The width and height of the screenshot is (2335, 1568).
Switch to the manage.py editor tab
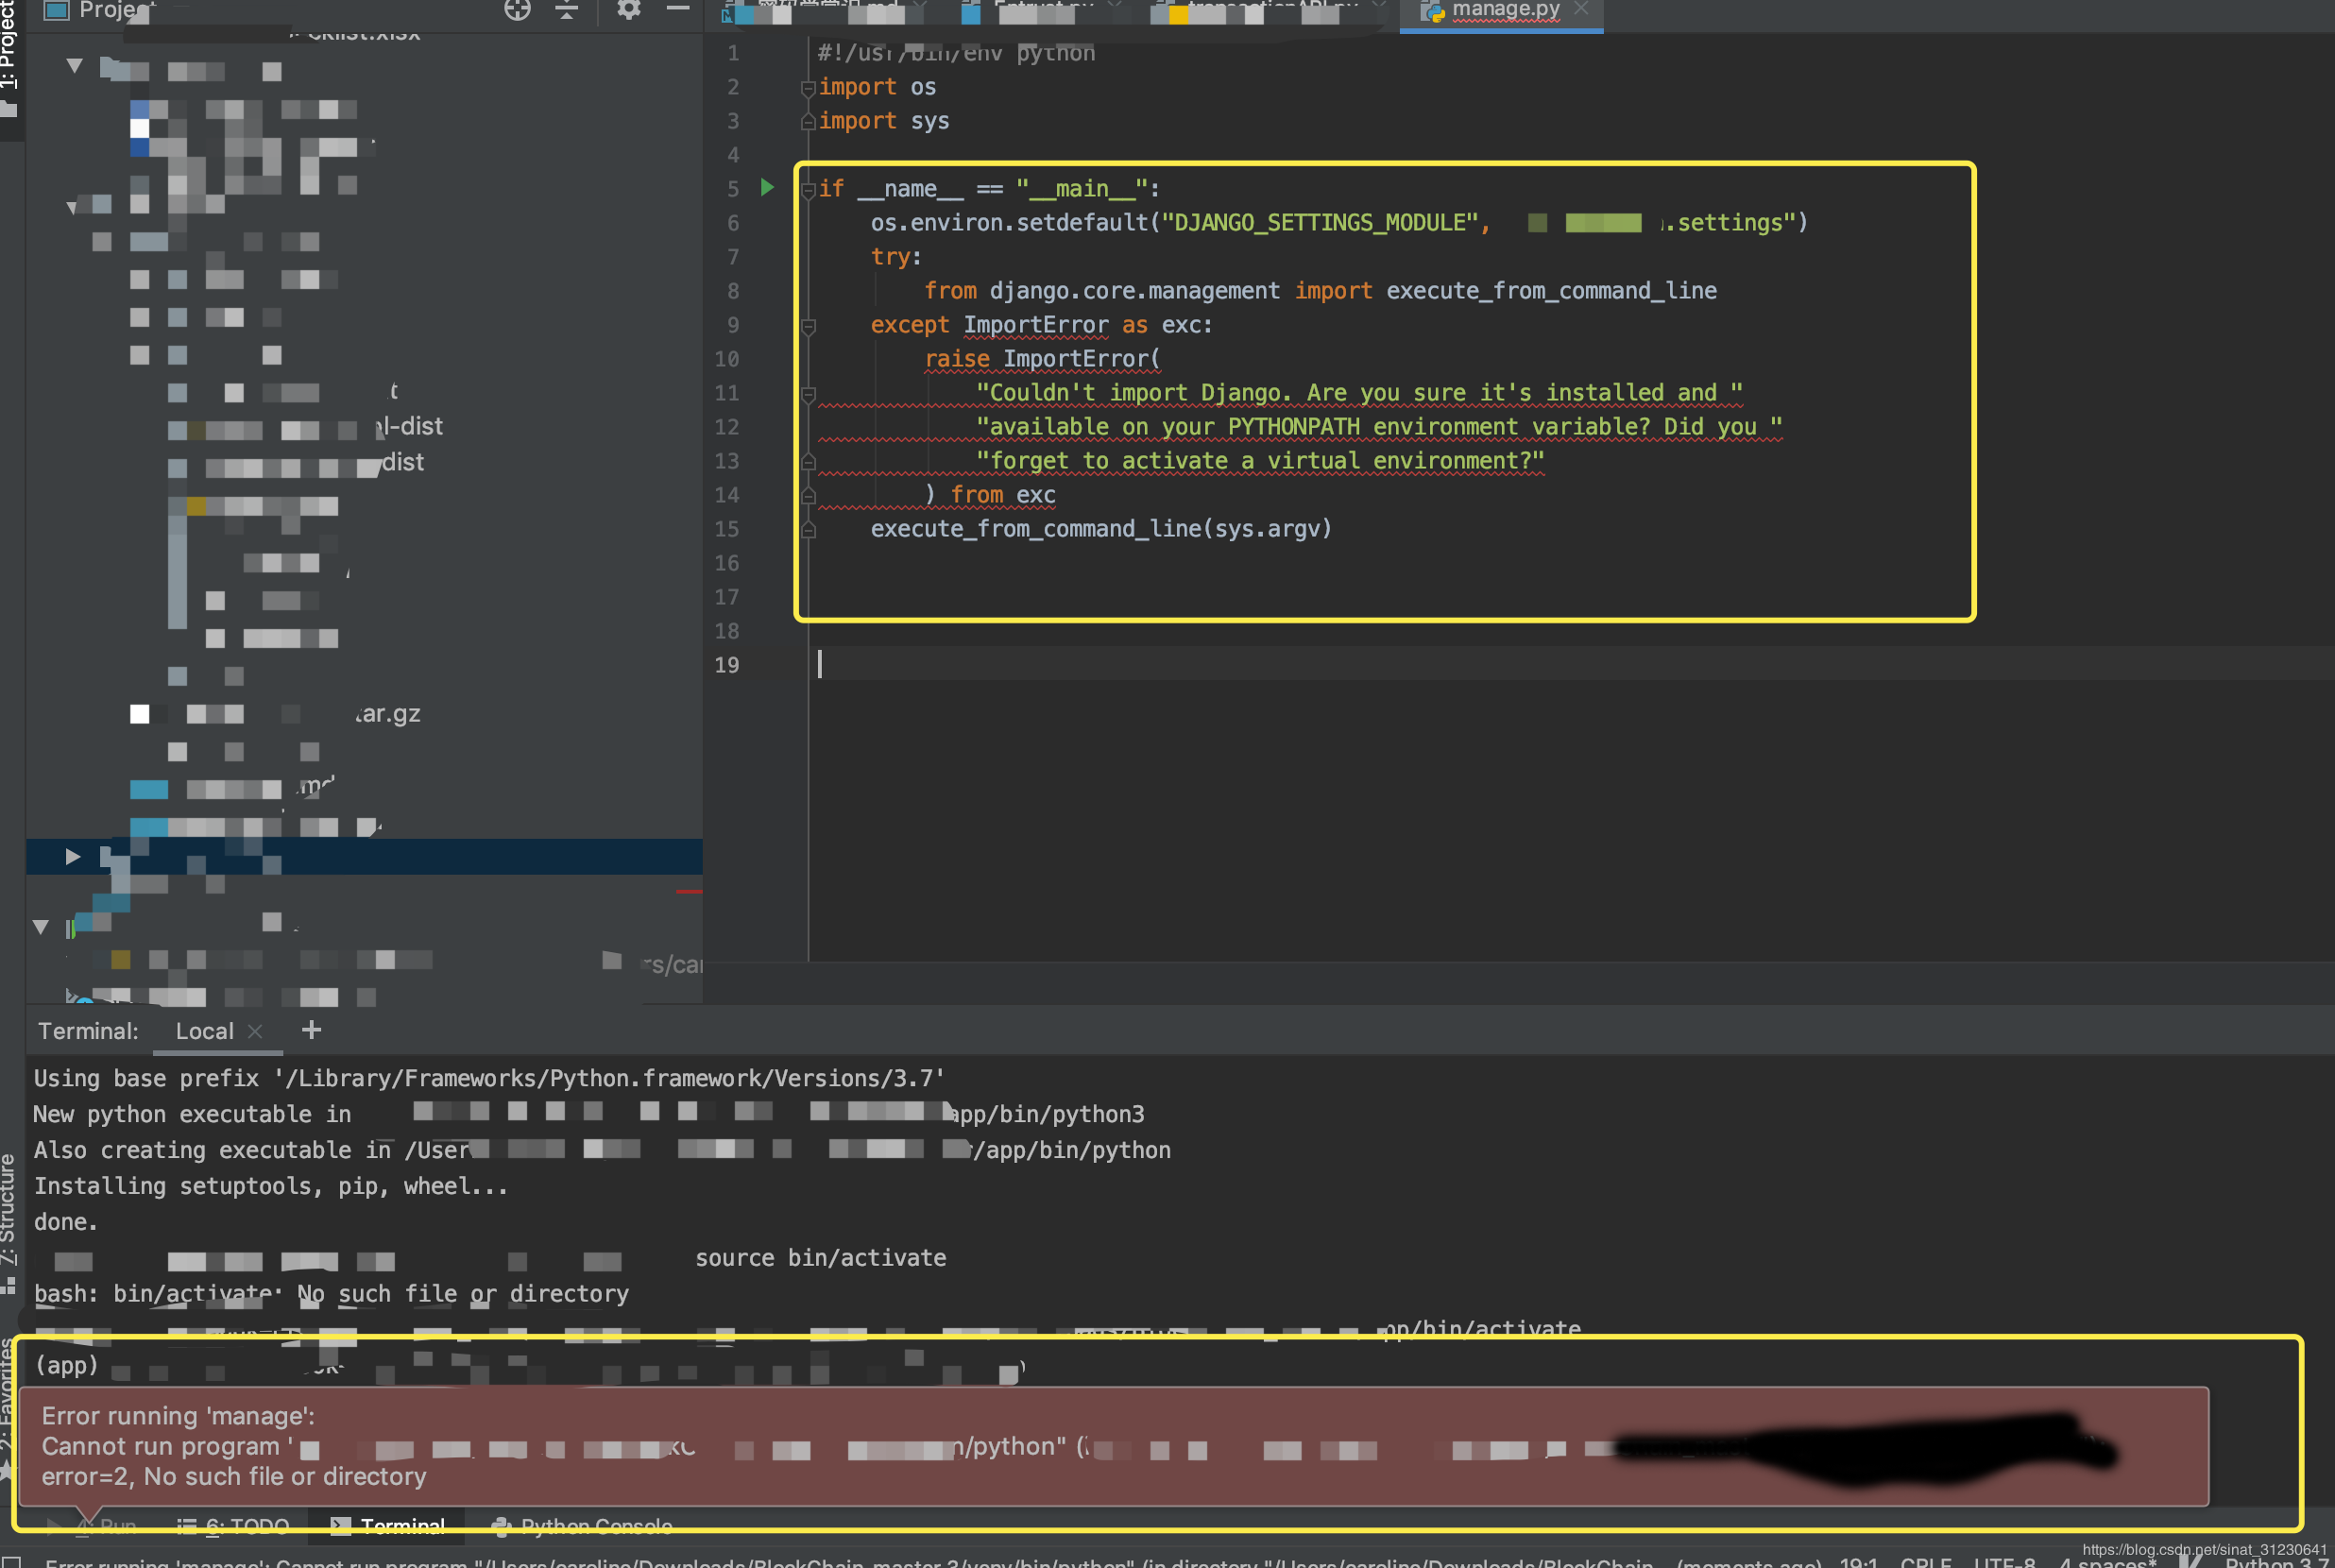tap(1504, 10)
